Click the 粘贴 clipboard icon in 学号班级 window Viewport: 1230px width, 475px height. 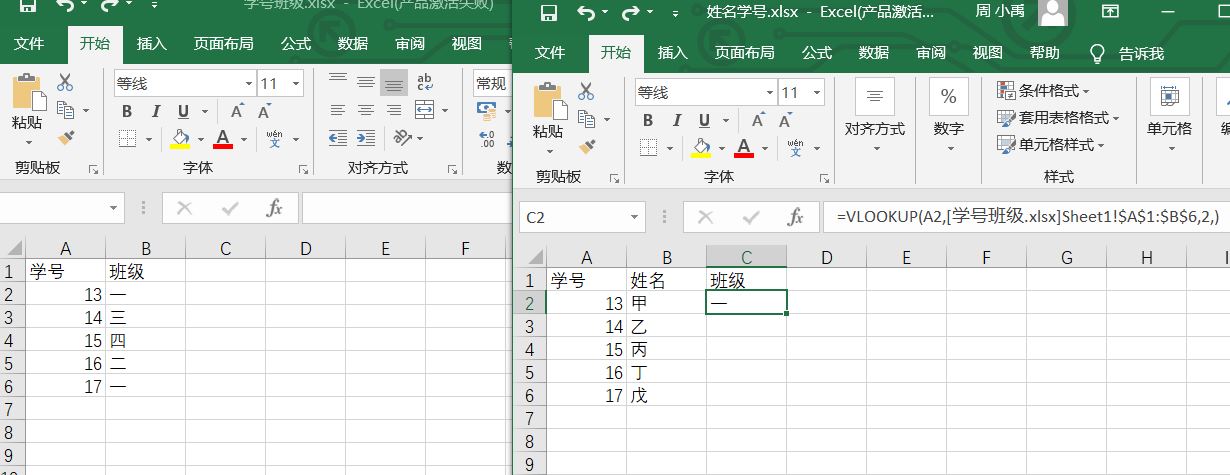tap(27, 92)
